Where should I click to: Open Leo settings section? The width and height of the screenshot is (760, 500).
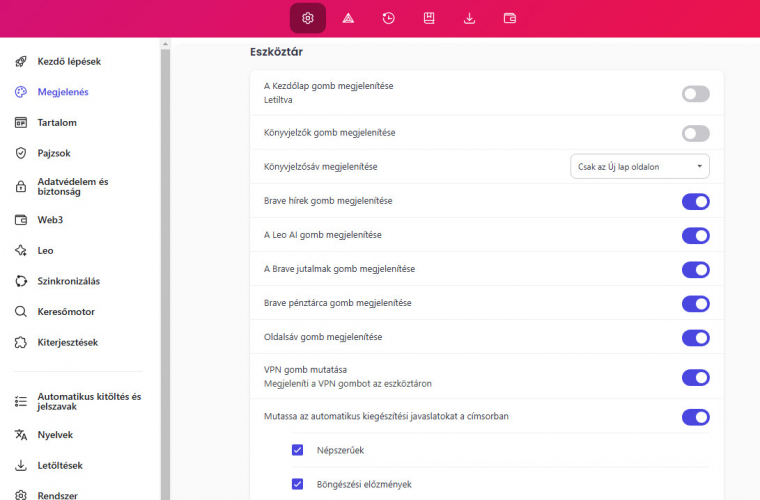point(46,250)
